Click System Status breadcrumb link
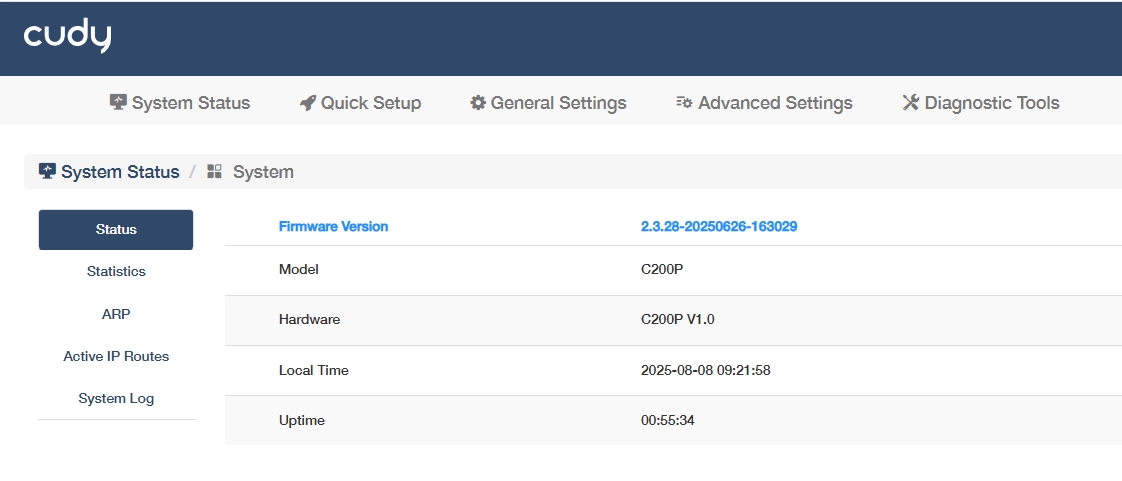The image size is (1122, 481). coord(120,172)
